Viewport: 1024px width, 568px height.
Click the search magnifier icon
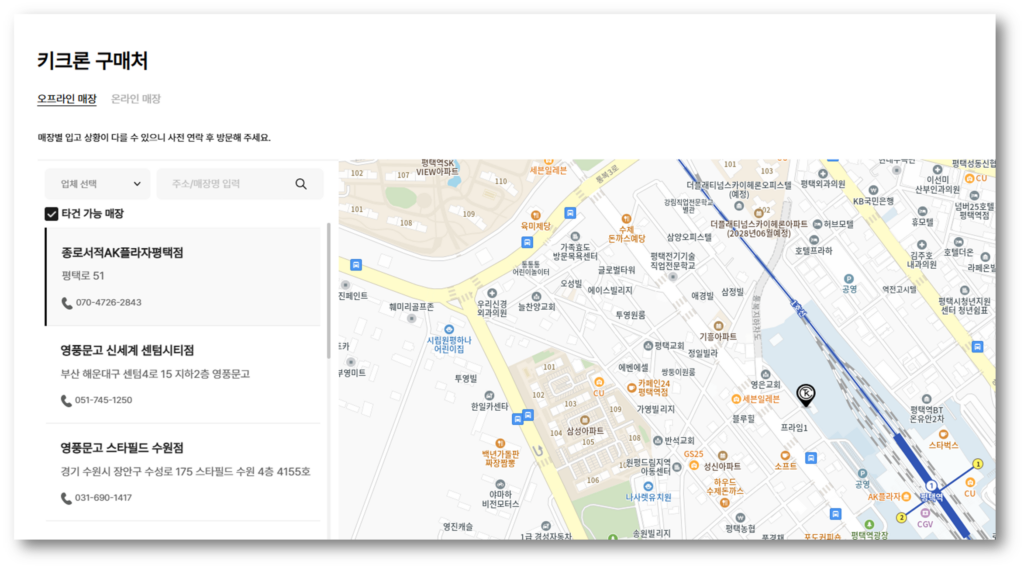tap(301, 184)
